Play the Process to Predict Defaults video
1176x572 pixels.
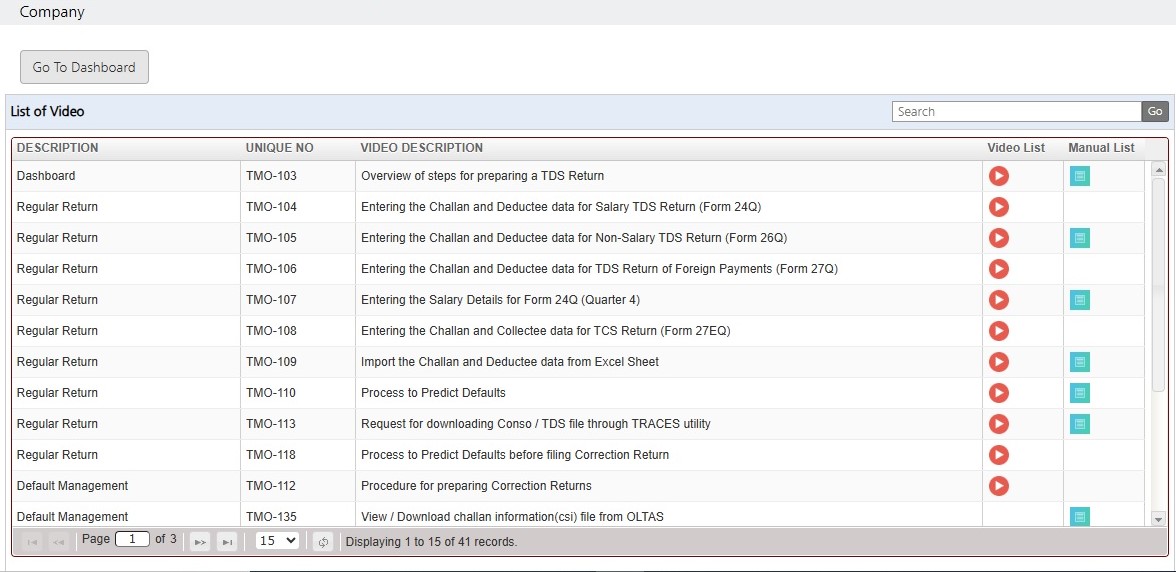point(998,393)
